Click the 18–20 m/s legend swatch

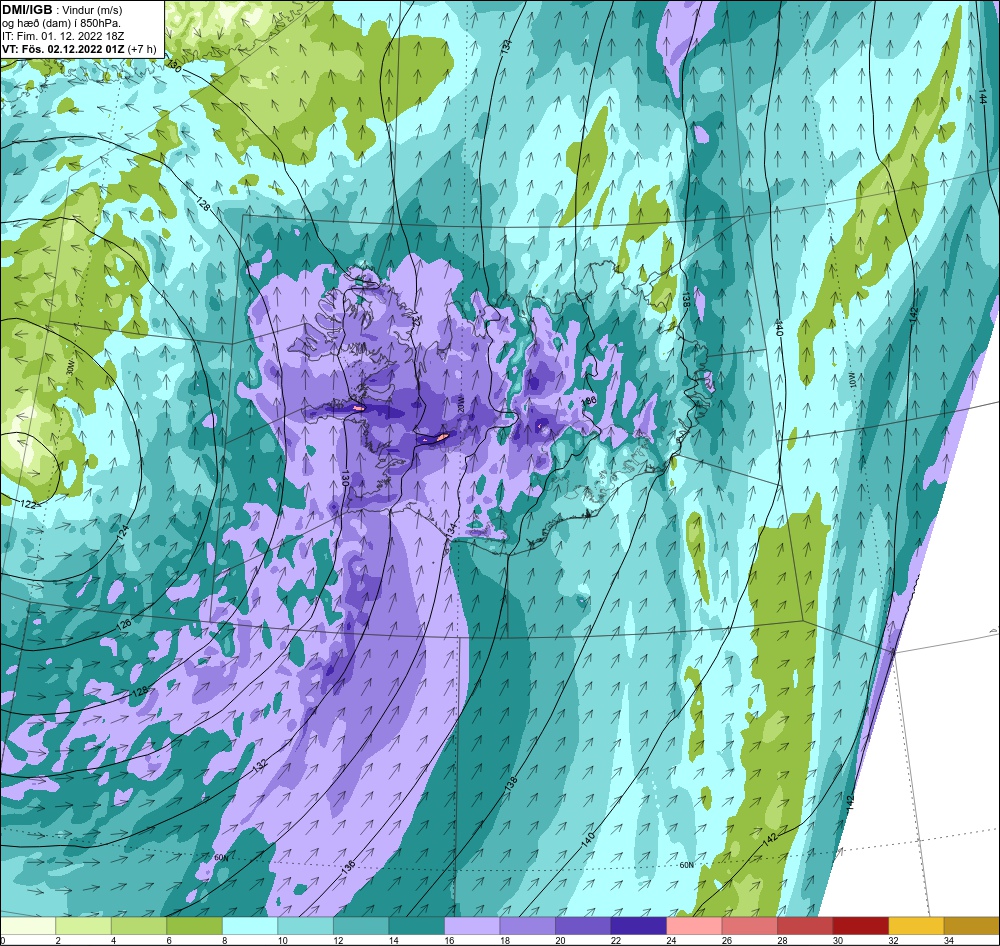pos(527,925)
